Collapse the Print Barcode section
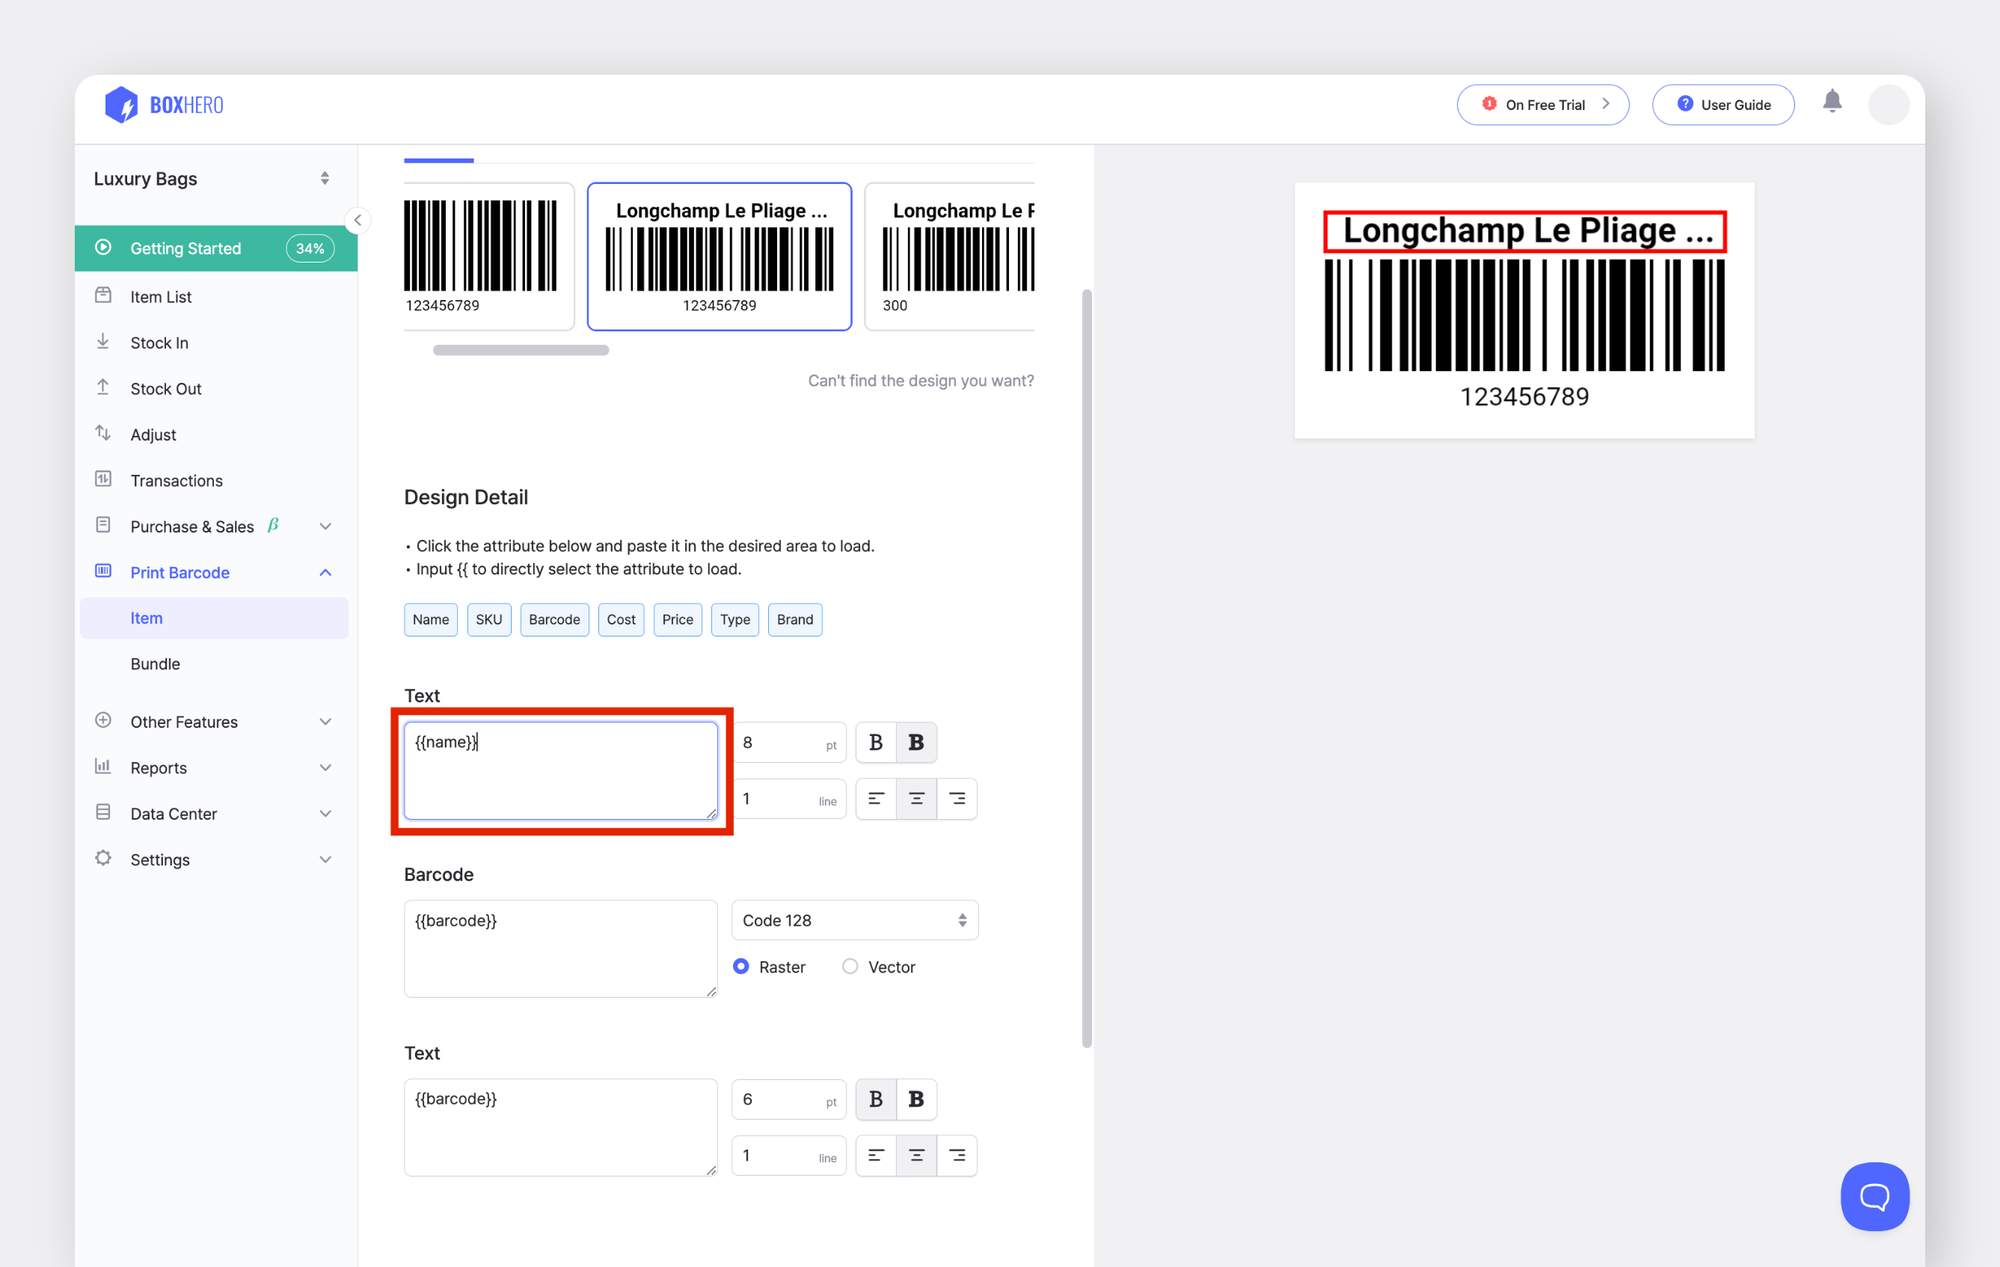 (325, 572)
